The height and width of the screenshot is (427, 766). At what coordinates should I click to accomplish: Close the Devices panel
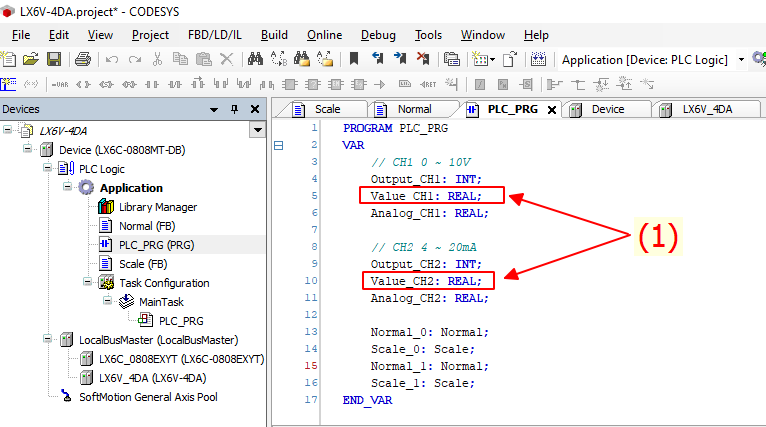click(x=255, y=109)
